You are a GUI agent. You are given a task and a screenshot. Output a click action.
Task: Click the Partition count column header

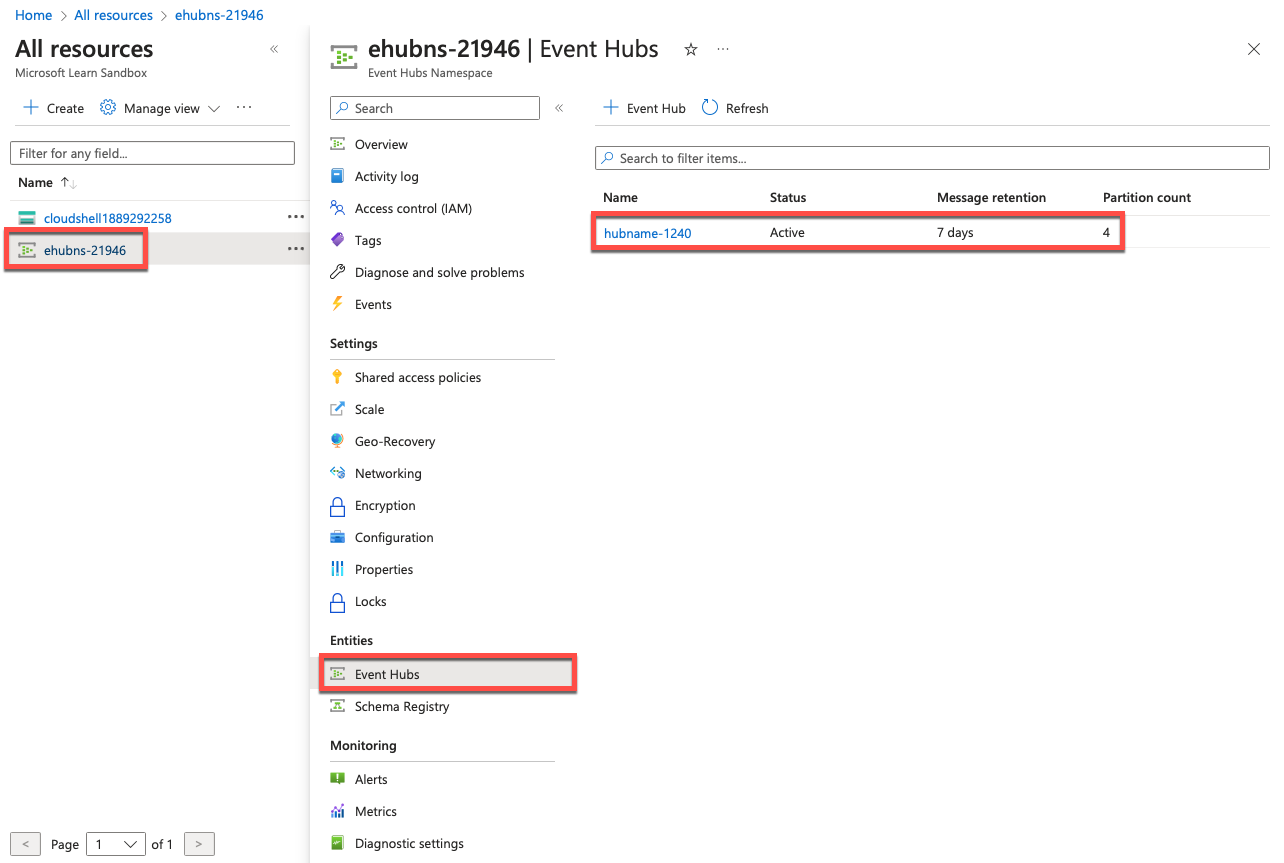(1147, 197)
